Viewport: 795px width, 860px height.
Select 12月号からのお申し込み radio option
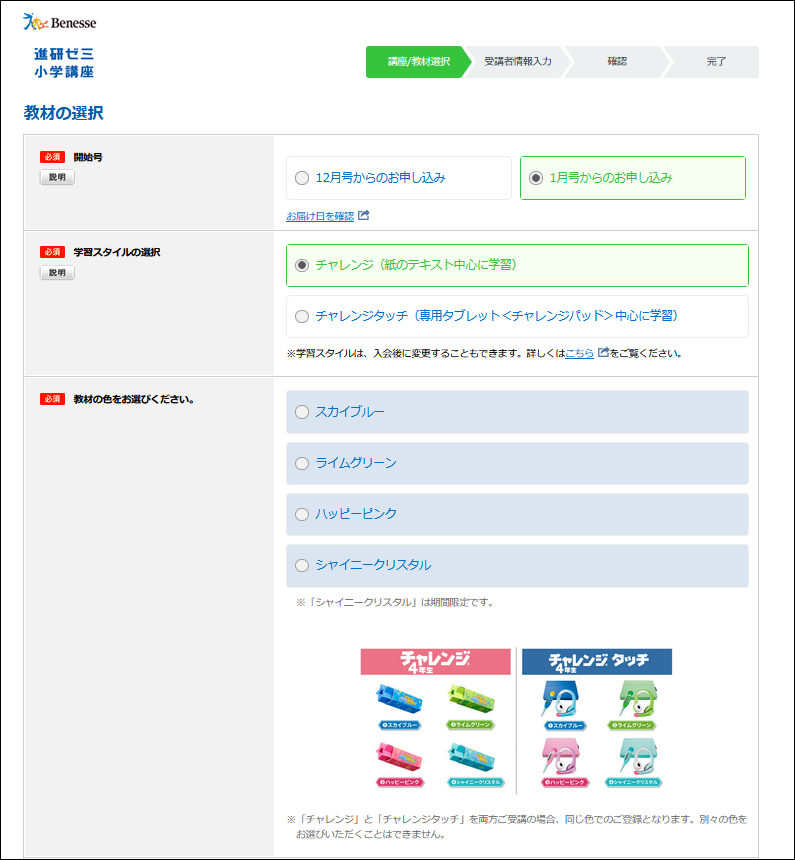click(x=303, y=178)
